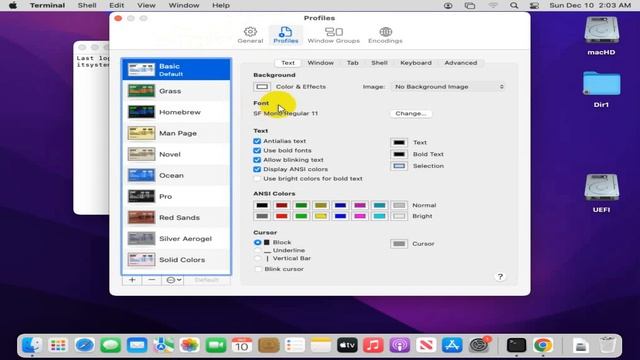The height and width of the screenshot is (360, 640).
Task: Open Maps from the Dock
Action: point(163,345)
